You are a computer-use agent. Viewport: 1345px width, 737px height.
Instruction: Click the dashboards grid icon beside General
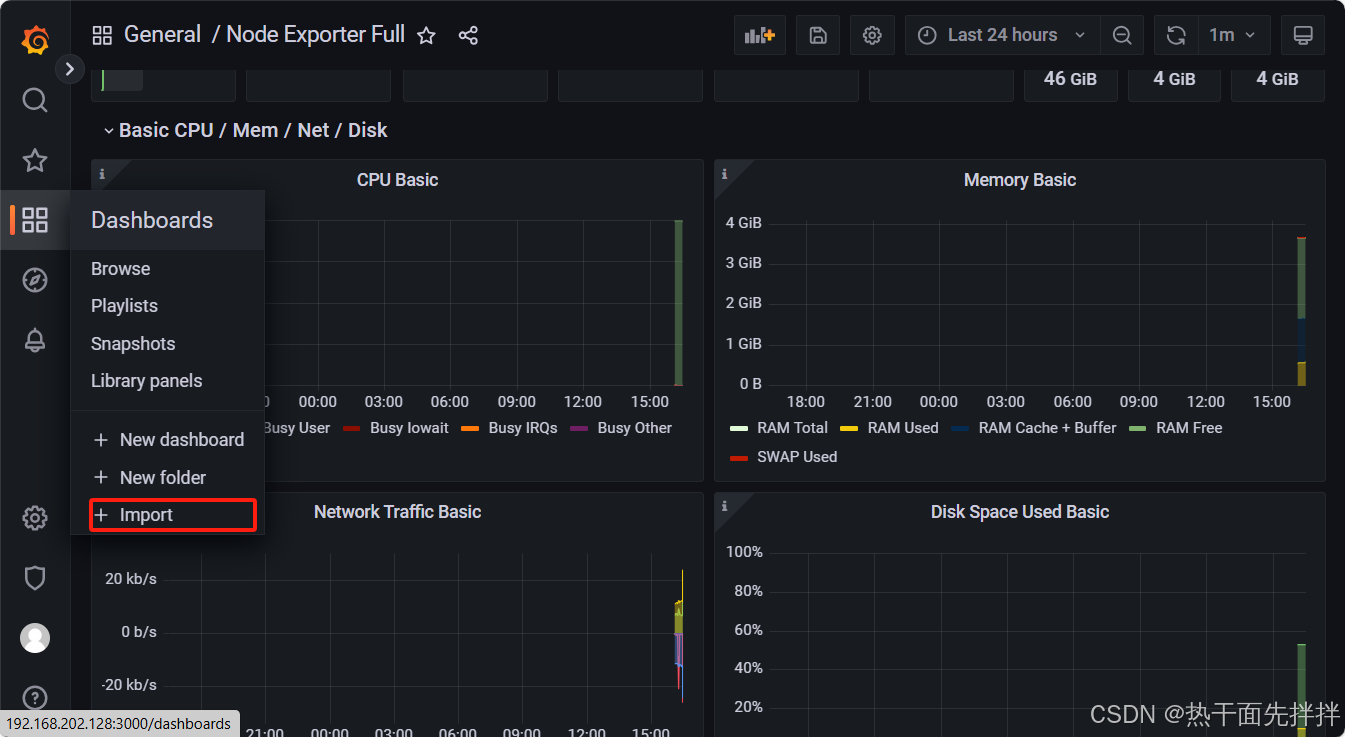tap(102, 36)
